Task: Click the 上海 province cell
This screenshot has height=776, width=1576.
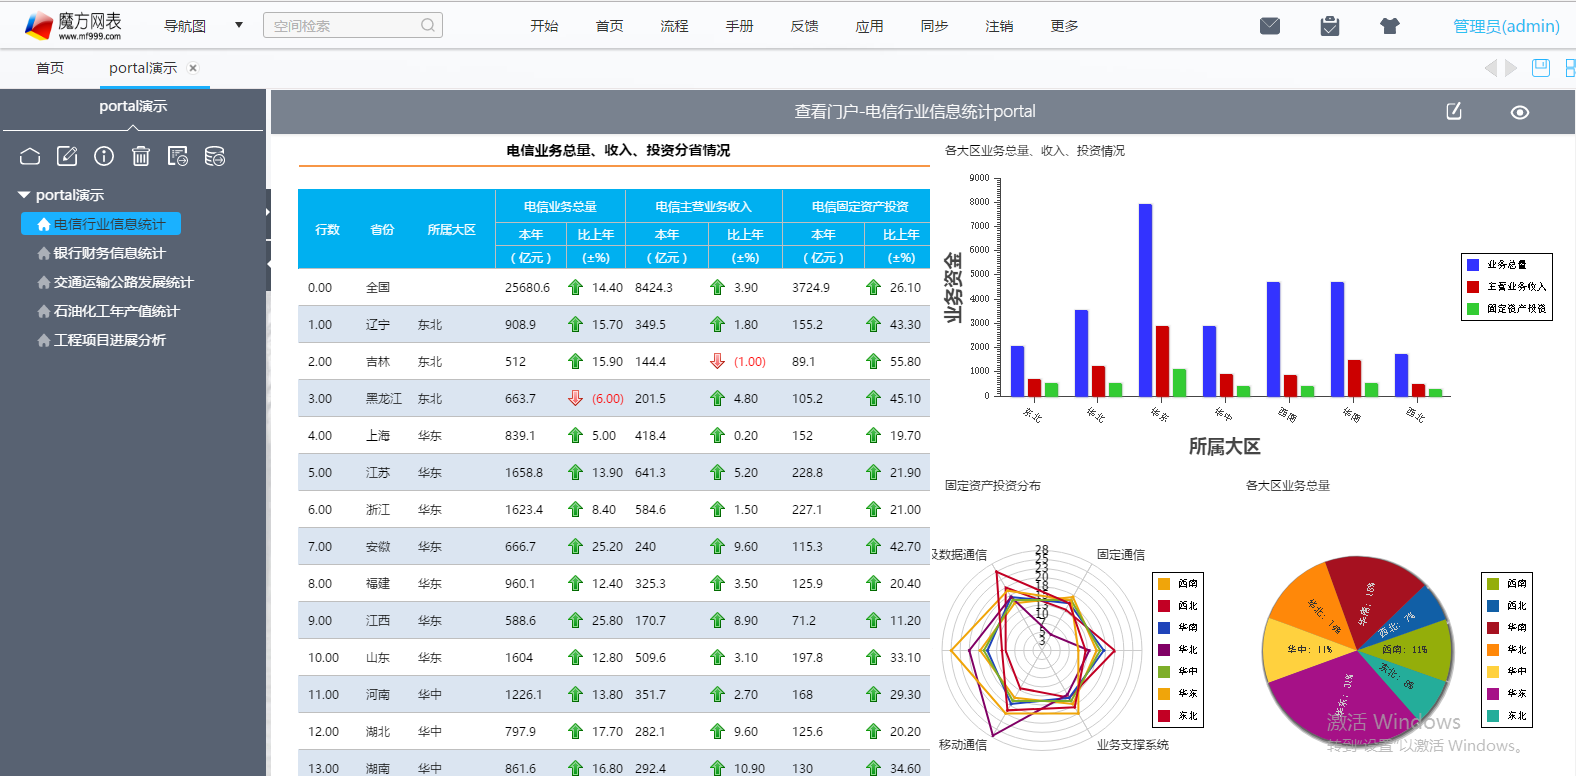Action: (x=377, y=436)
